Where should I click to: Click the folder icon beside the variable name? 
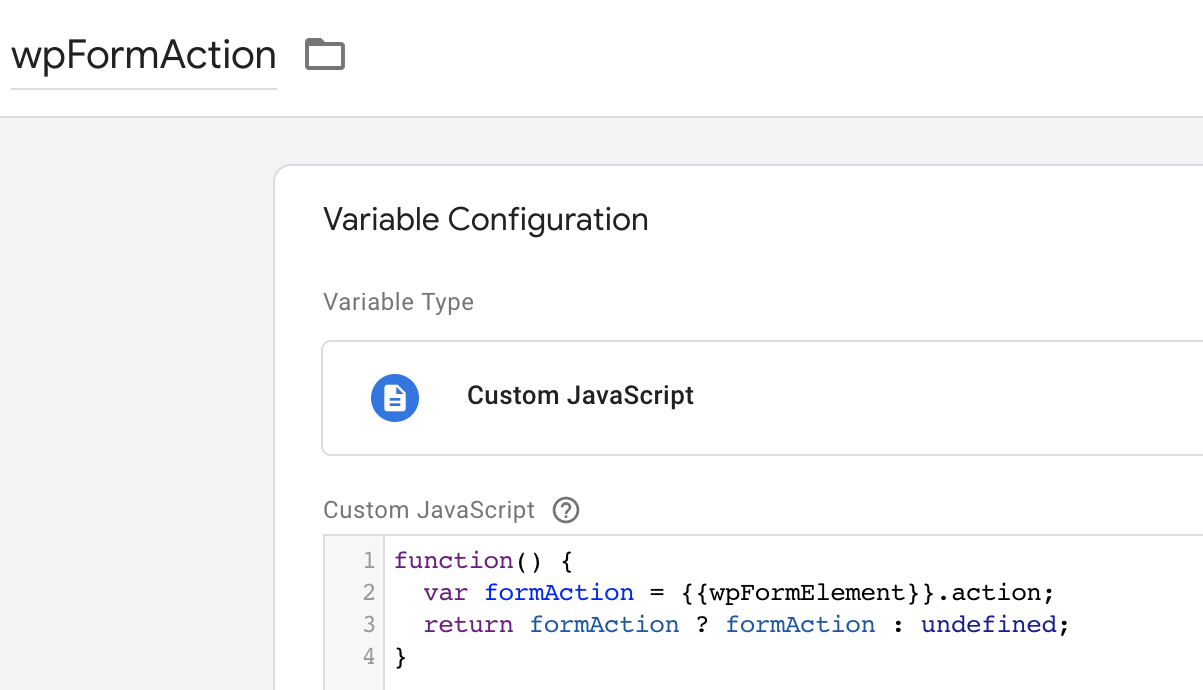325,54
